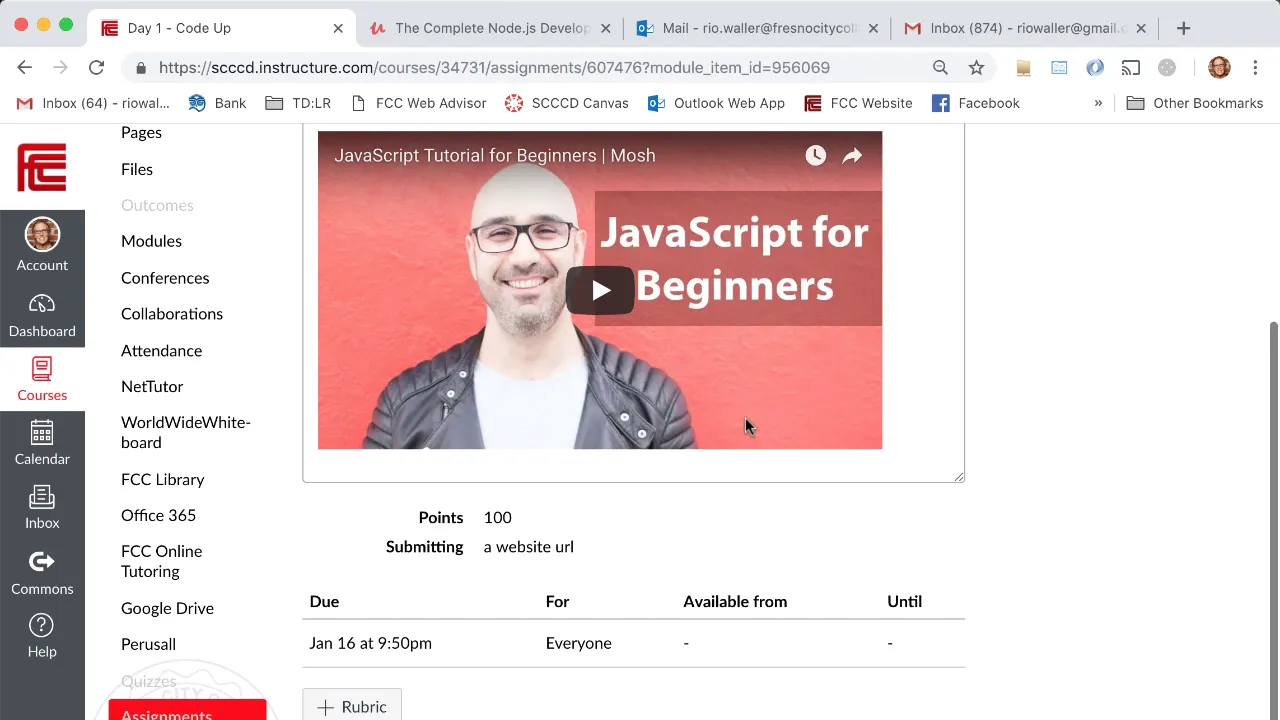Image resolution: width=1280 pixels, height=720 pixels.
Task: Open NetTutor in the course menu
Action: pyautogui.click(x=152, y=387)
